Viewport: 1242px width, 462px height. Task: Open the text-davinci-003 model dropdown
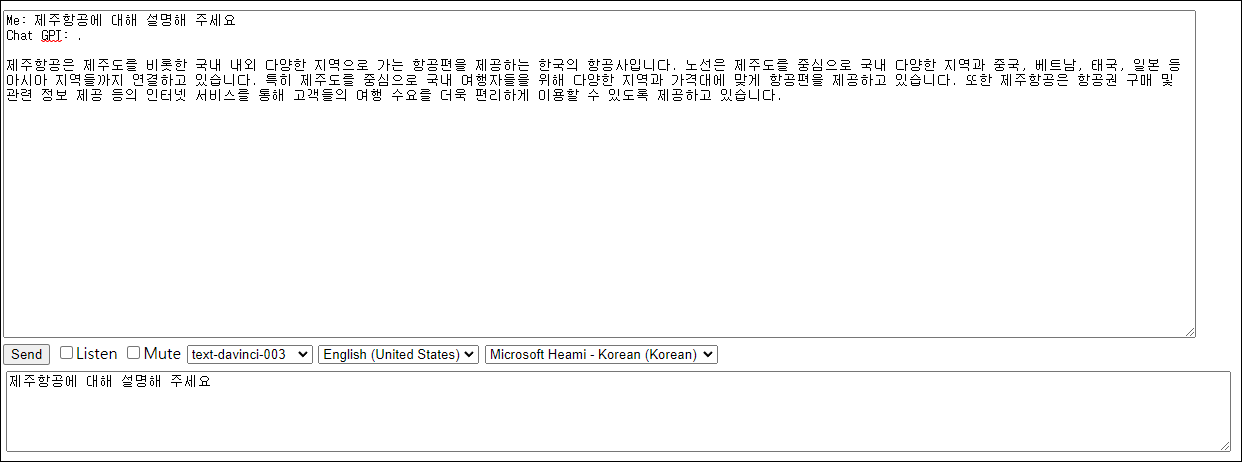[250, 354]
